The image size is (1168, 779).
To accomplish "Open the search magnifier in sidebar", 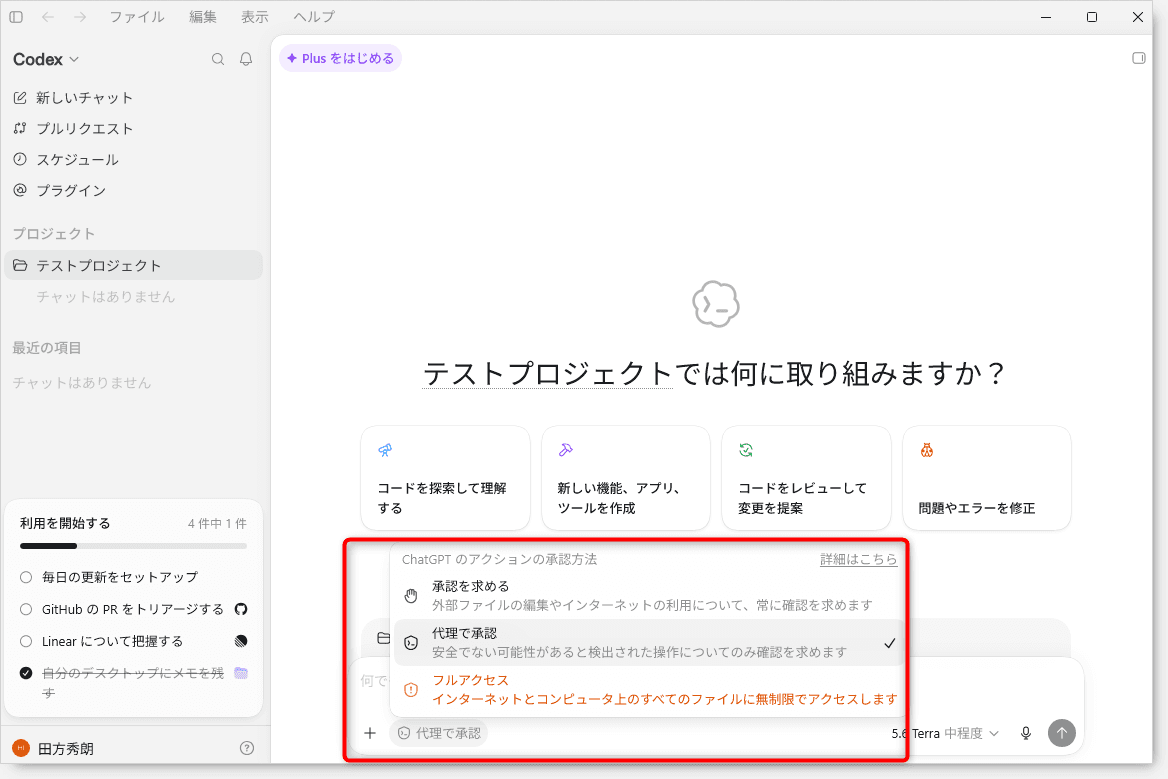I will click(218, 59).
